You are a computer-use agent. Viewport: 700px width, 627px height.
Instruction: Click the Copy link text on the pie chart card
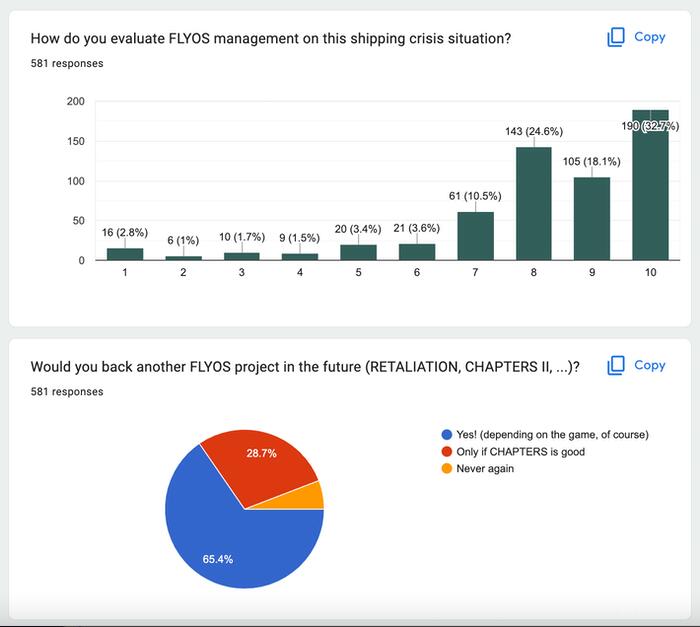[650, 365]
